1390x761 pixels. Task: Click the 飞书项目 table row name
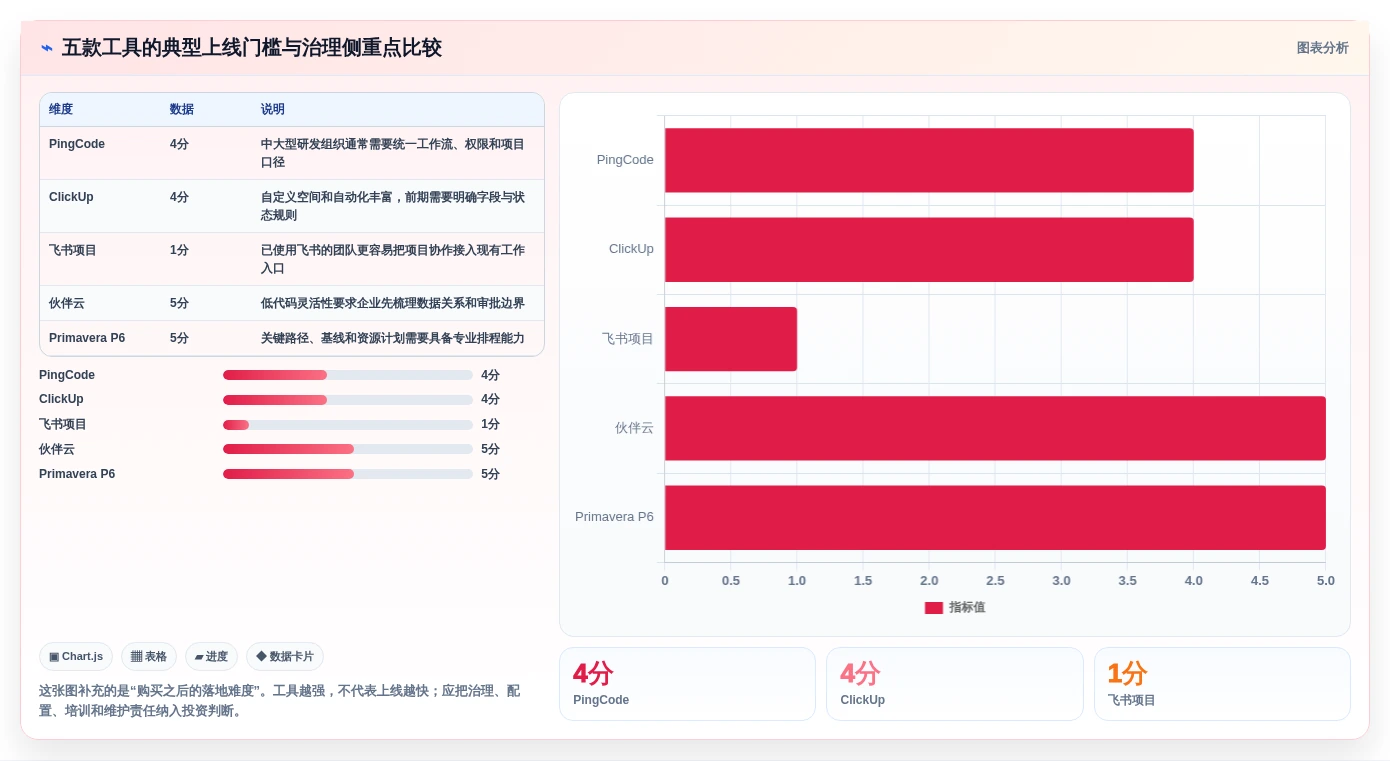73,250
